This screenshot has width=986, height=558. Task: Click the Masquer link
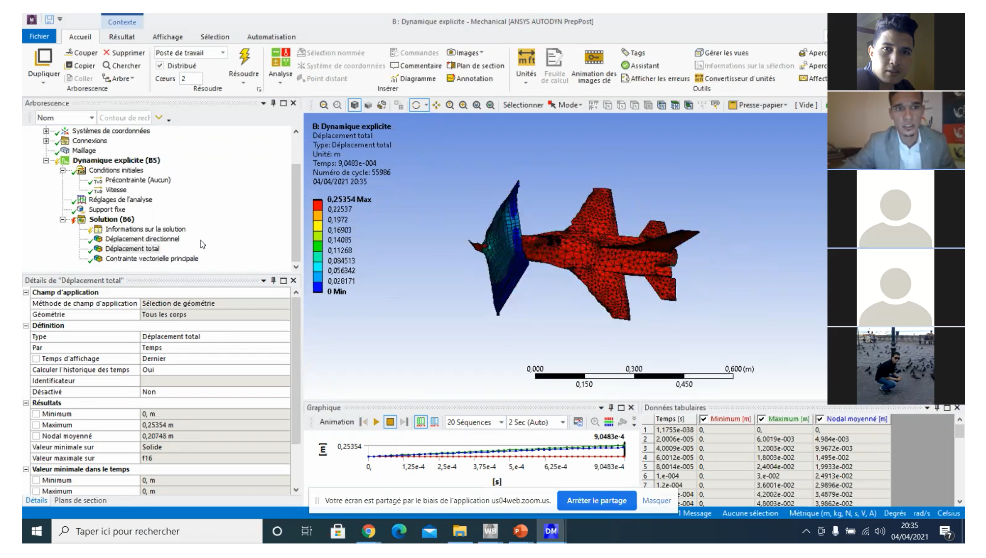[656, 501]
